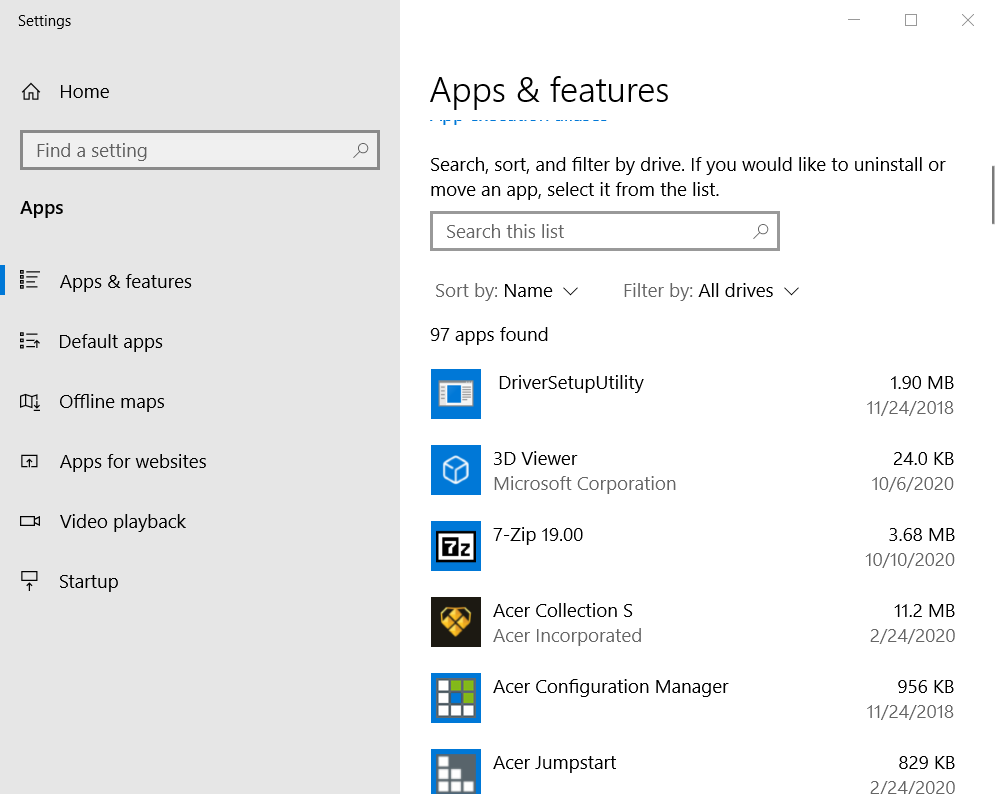Click the vertical scrollbar thumb

coord(993,195)
